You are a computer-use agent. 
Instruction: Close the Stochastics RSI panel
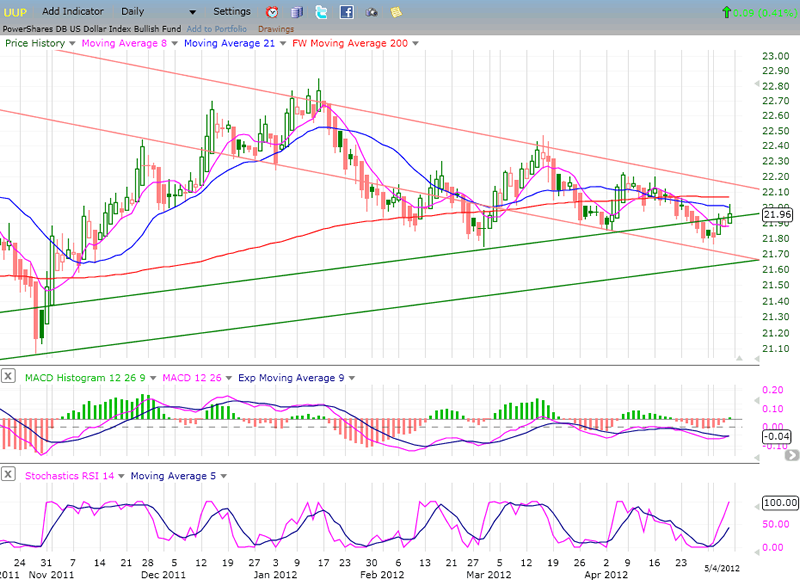coord(9,475)
